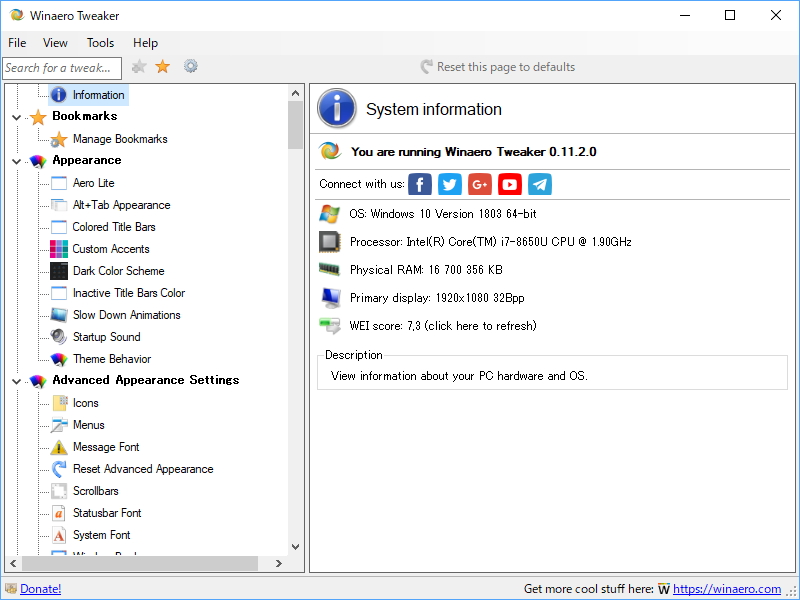Click the Telegram icon
The width and height of the screenshot is (800, 600).
pyautogui.click(x=539, y=184)
